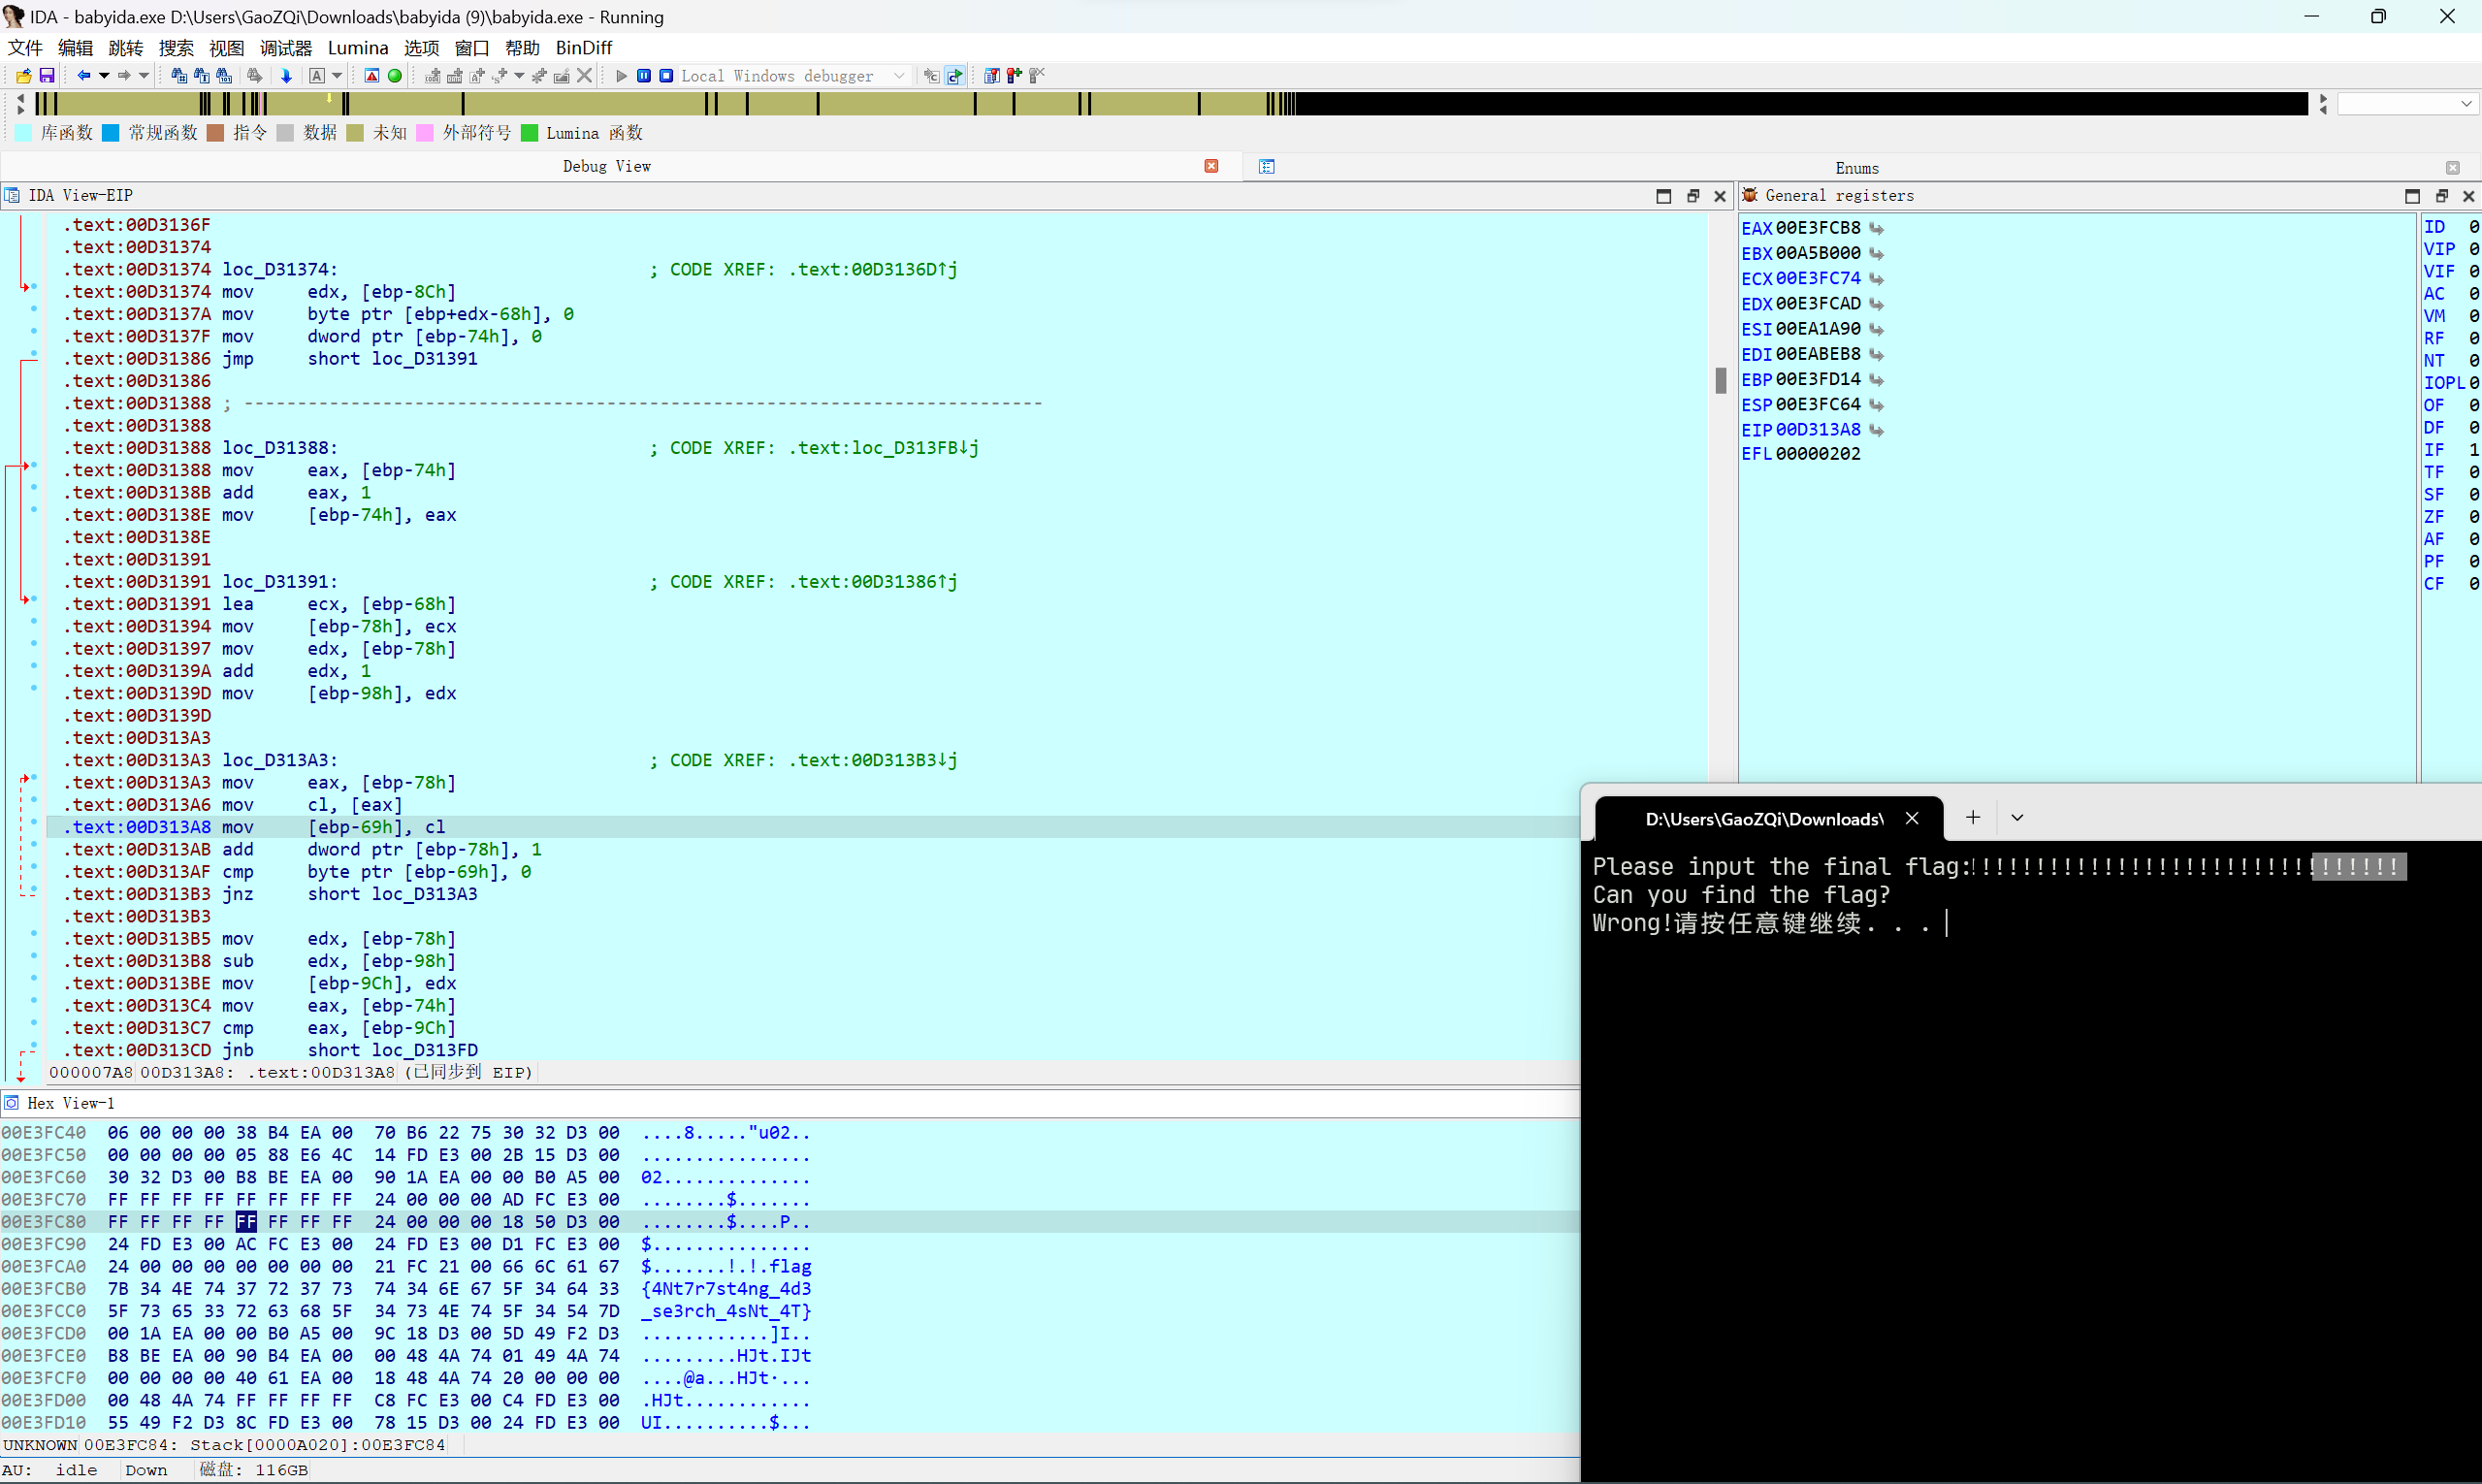Click the purple save database icon

click(x=47, y=76)
